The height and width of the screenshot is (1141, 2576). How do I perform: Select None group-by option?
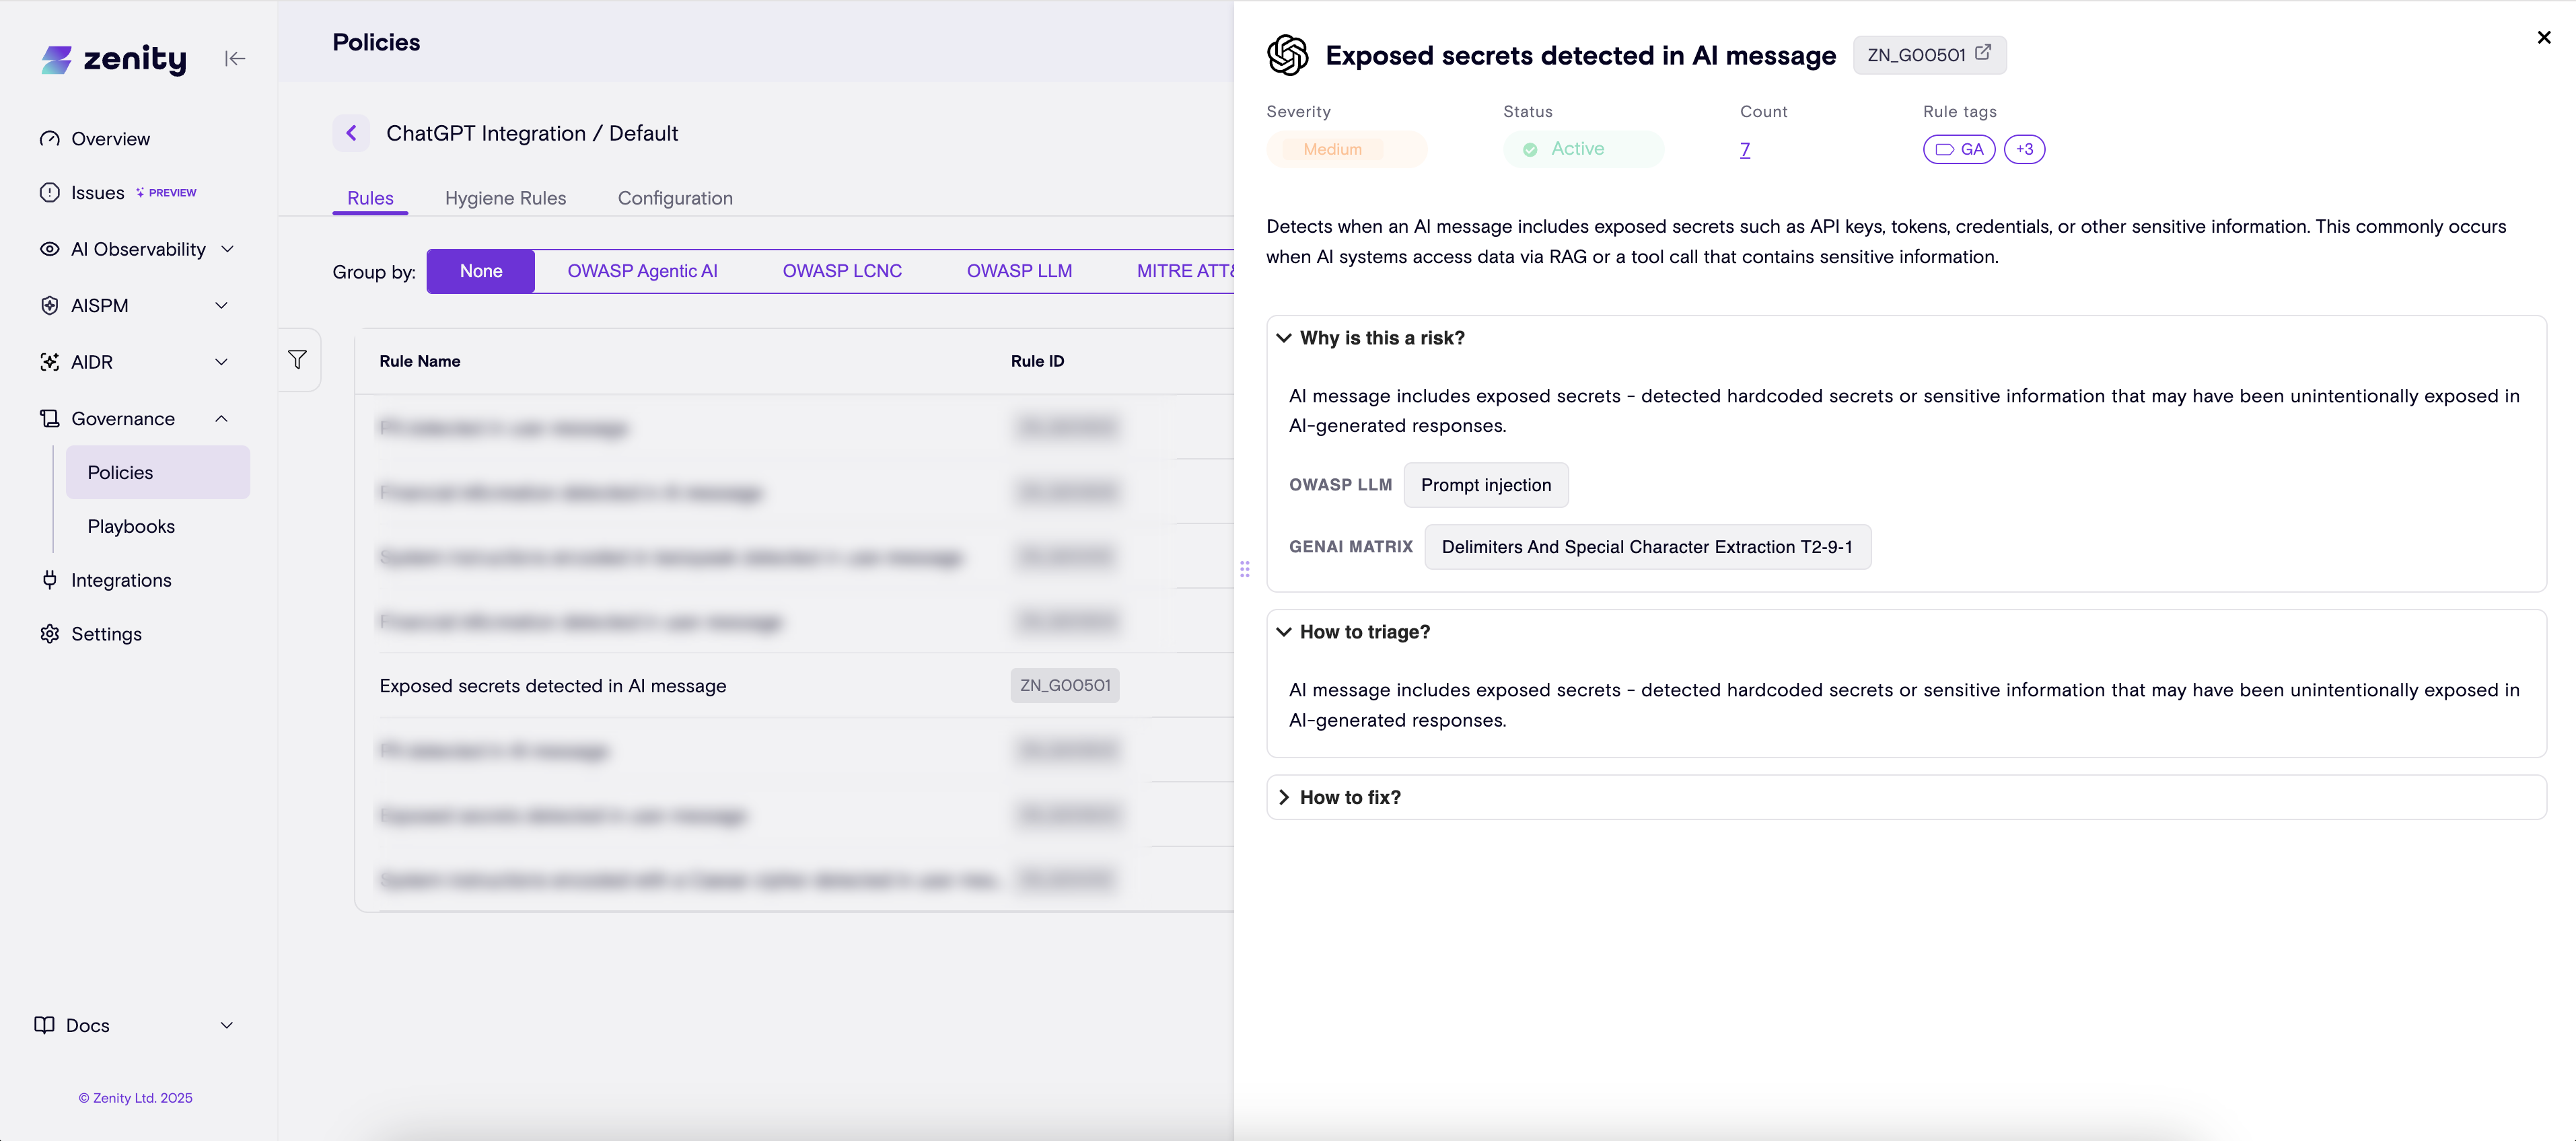pos(480,271)
